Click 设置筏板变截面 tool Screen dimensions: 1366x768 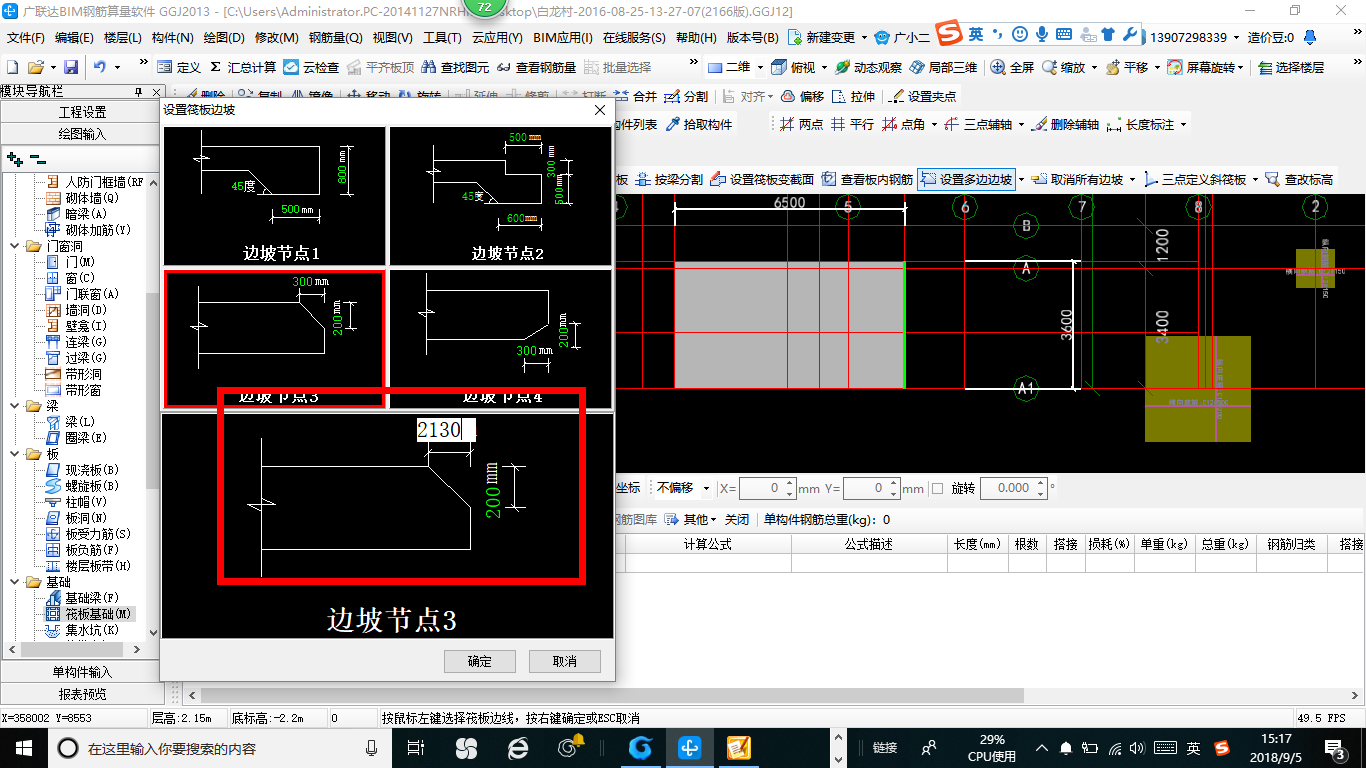click(x=762, y=180)
